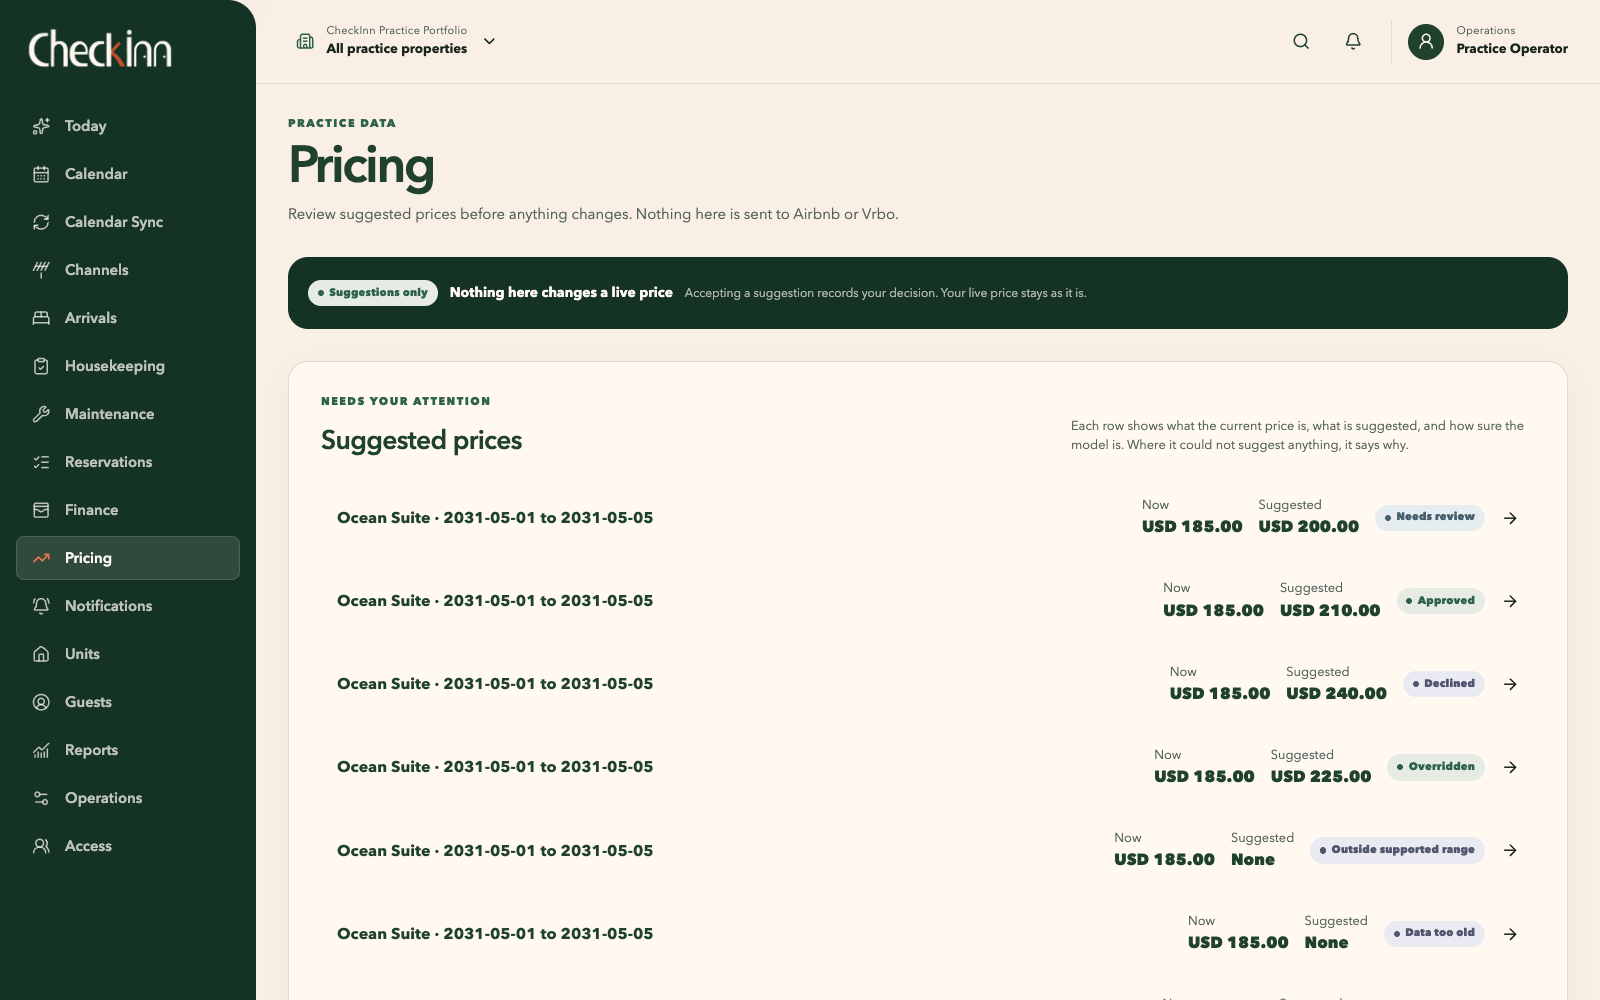Expand the Data too old row arrow

[1511, 934]
